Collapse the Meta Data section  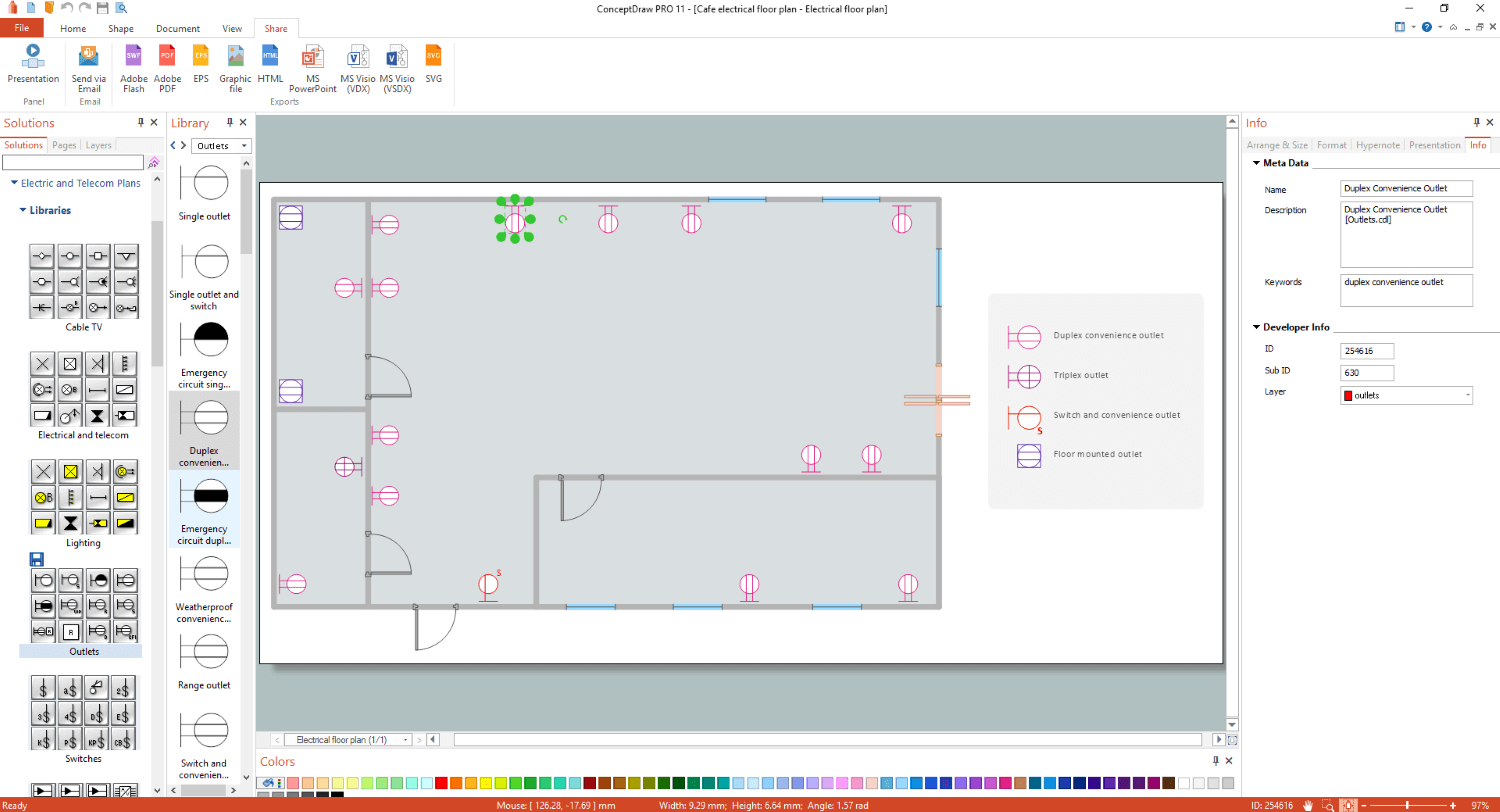pos(1256,163)
